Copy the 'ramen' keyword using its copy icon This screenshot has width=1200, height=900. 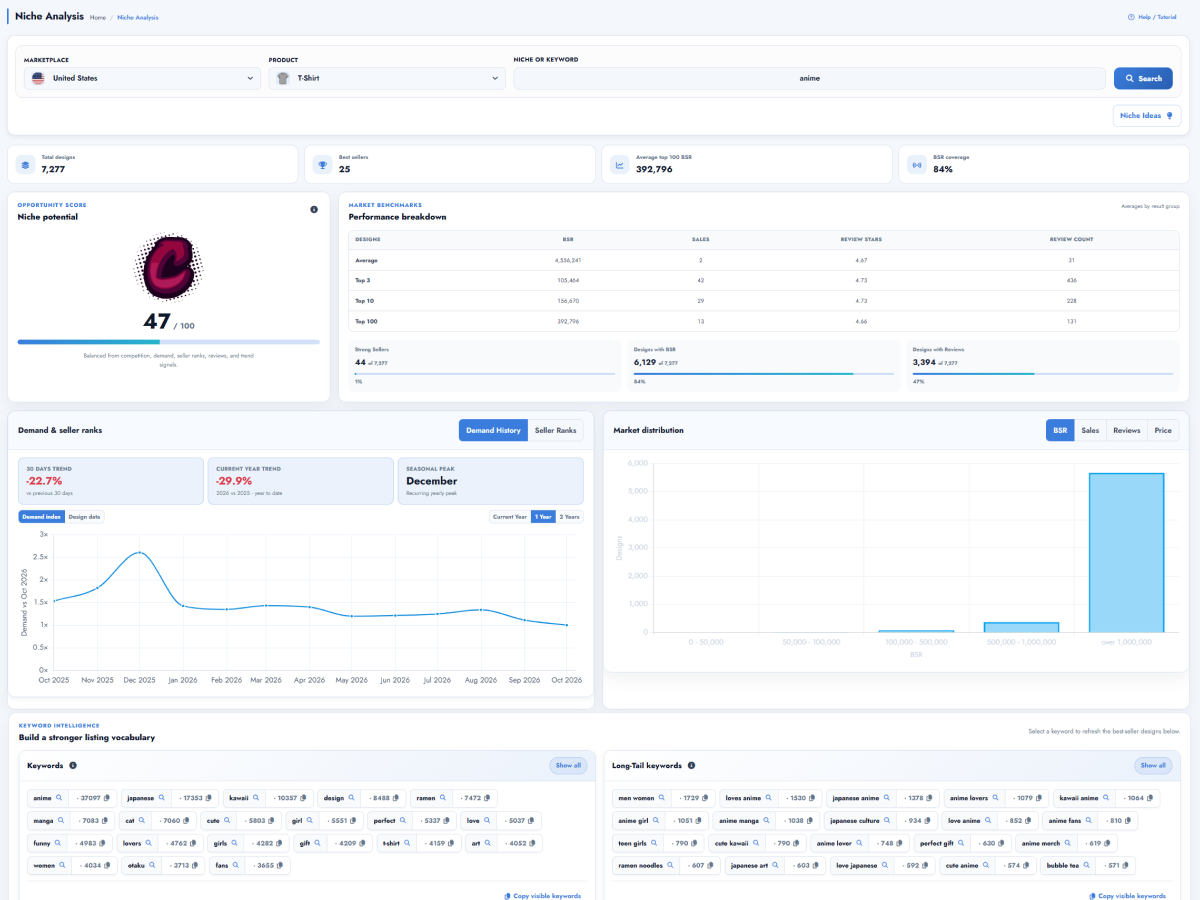(x=489, y=798)
